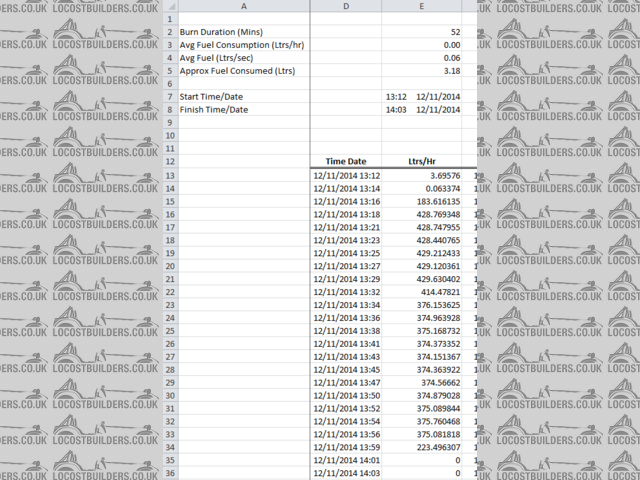
Task: Select the cell '12/11/2014 13:32'
Action: coord(346,292)
